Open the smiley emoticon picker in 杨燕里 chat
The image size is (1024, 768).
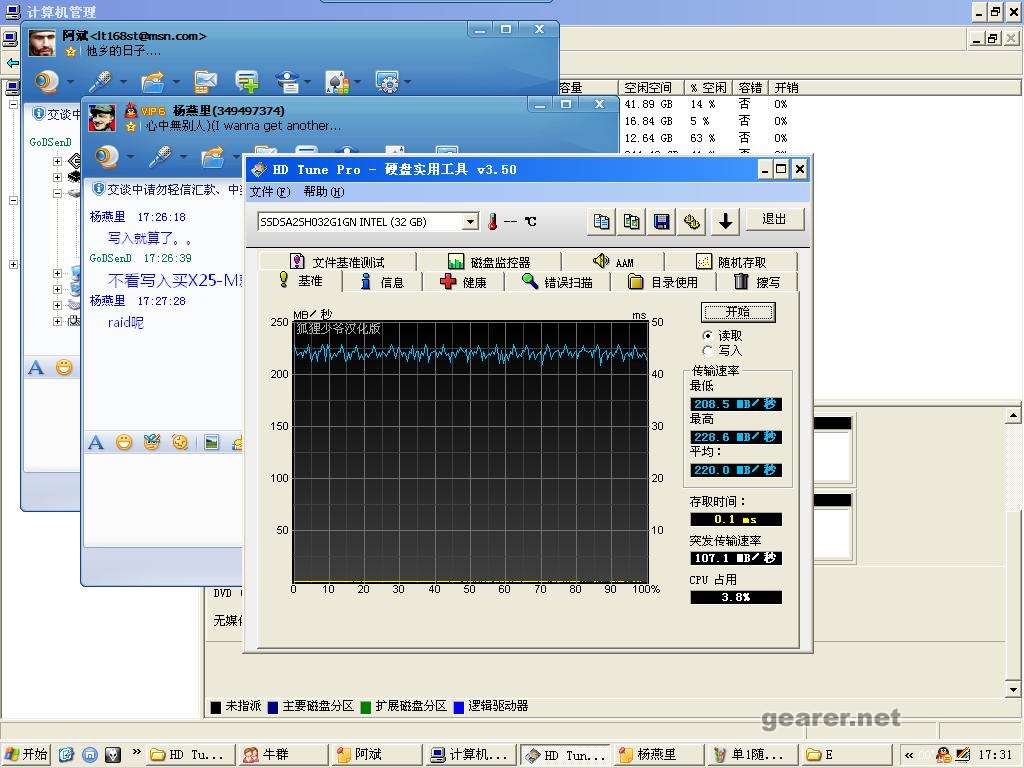click(123, 443)
